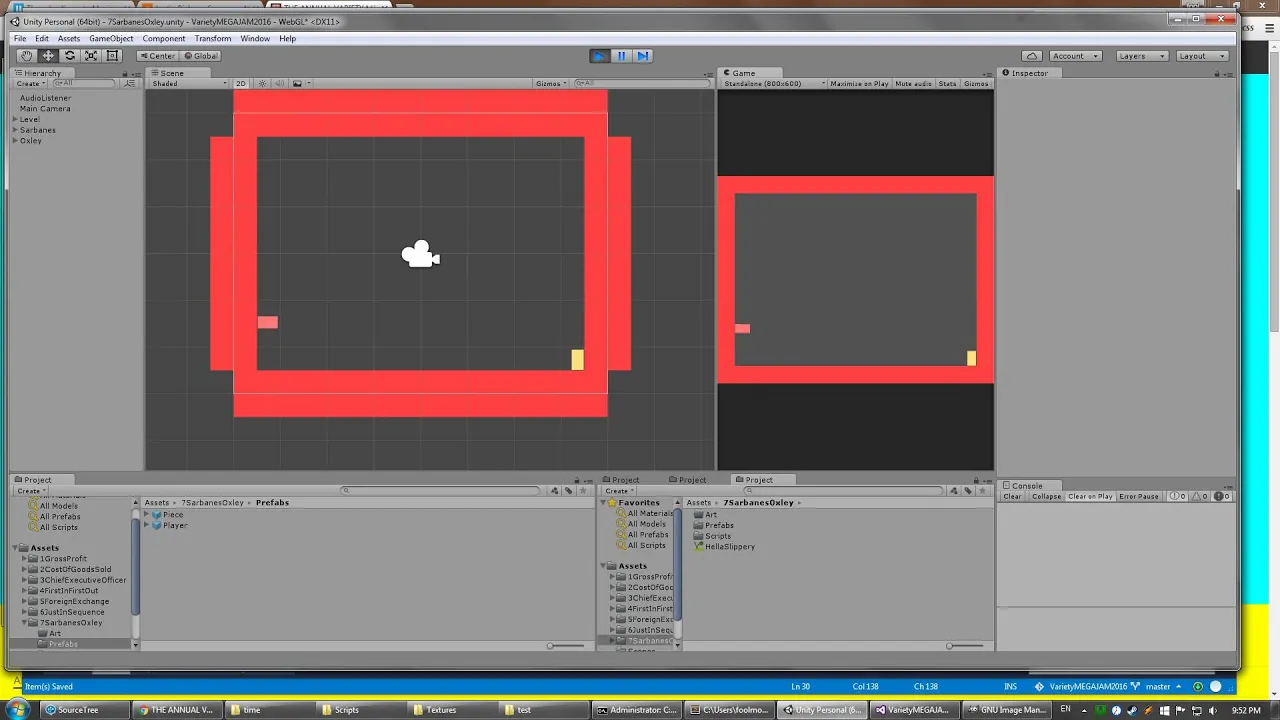Expand the Oxley object in Hierarchy
The height and width of the screenshot is (720, 1280).
point(15,141)
